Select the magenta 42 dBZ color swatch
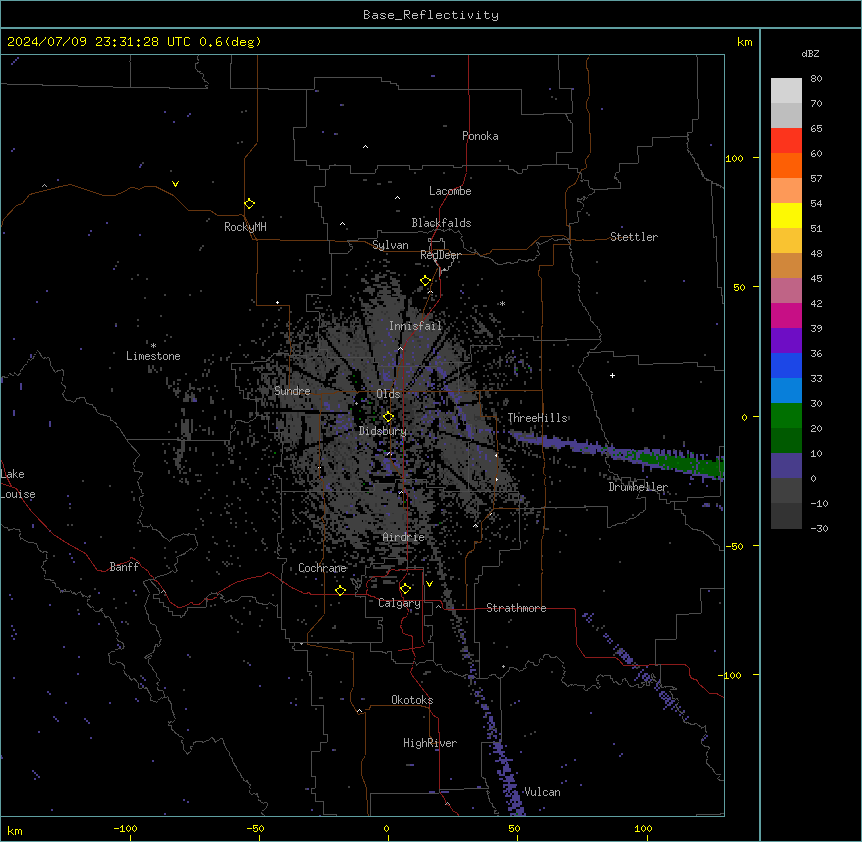Viewport: 862px width, 842px height. [x=786, y=315]
